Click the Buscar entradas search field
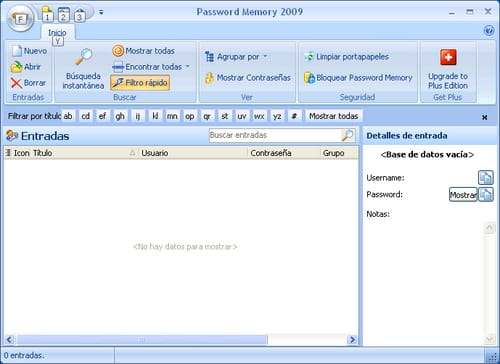Screen dimensions: 500x364 coord(274,135)
